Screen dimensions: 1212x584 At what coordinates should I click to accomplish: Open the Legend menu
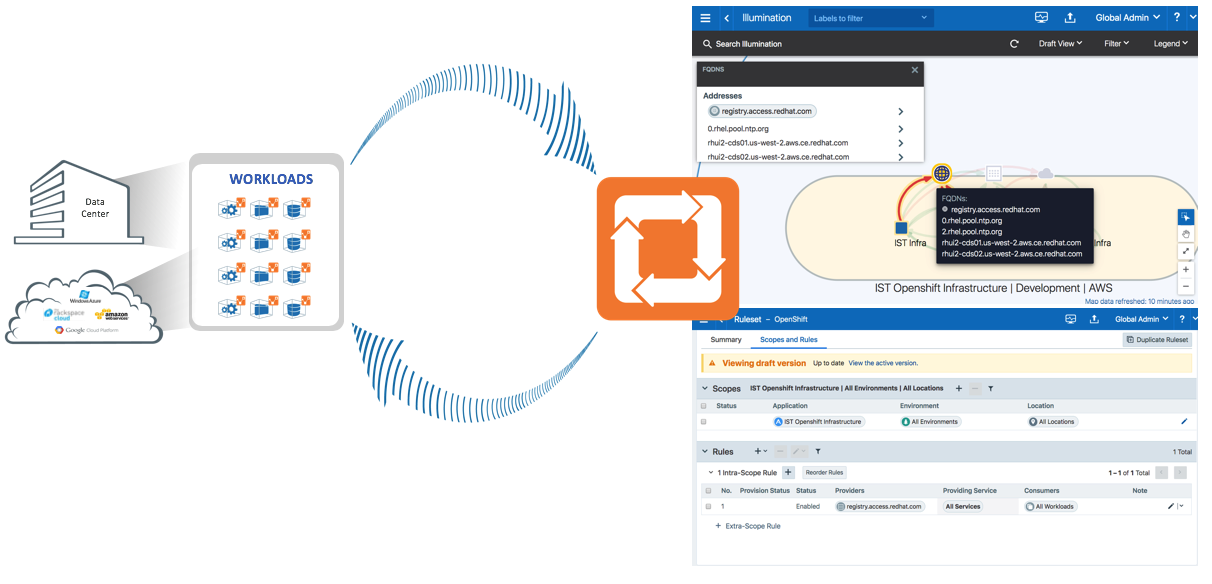click(x=1170, y=44)
